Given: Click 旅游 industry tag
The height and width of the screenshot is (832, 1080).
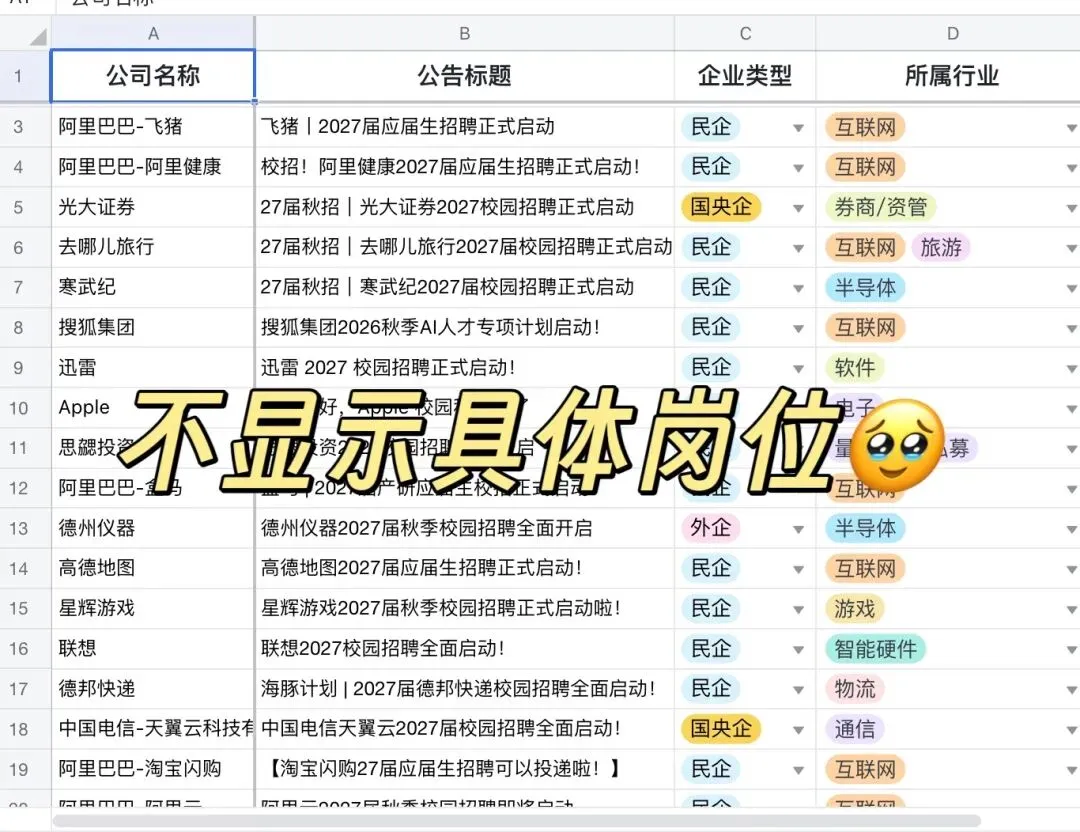Looking at the screenshot, I should pyautogui.click(x=941, y=247).
